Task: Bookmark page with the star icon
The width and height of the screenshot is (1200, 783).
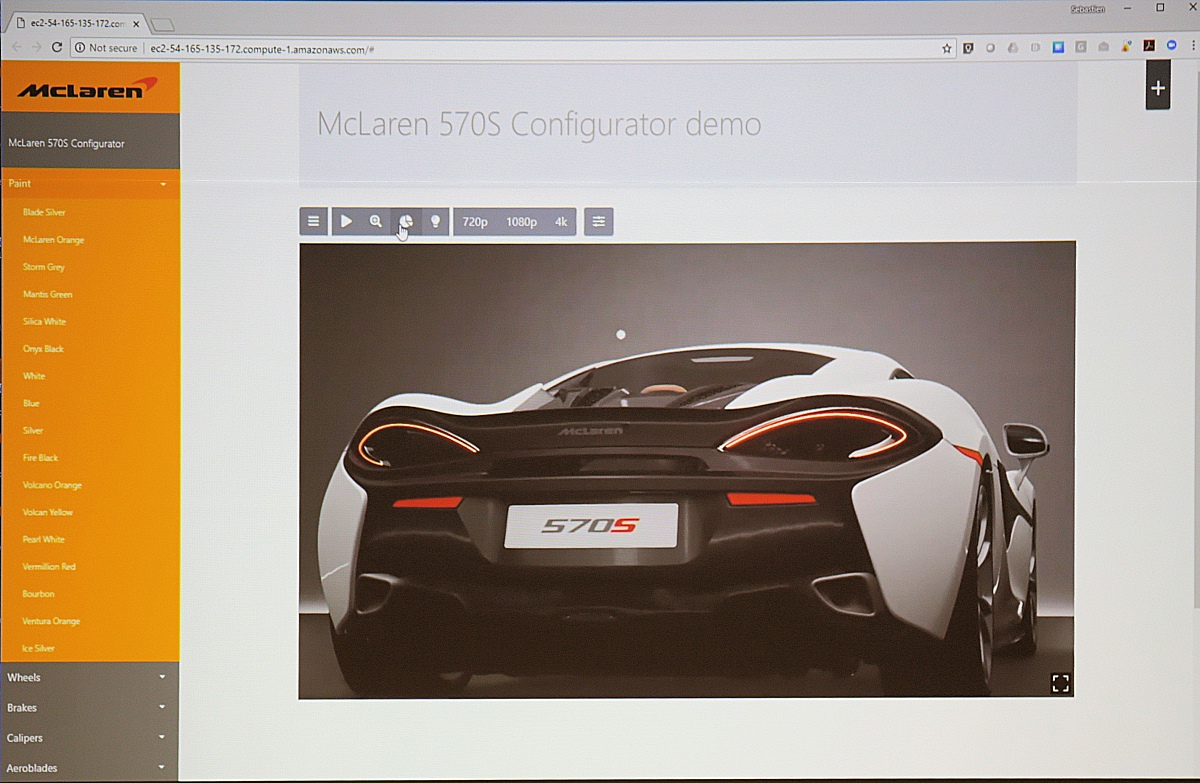Action: coord(946,48)
